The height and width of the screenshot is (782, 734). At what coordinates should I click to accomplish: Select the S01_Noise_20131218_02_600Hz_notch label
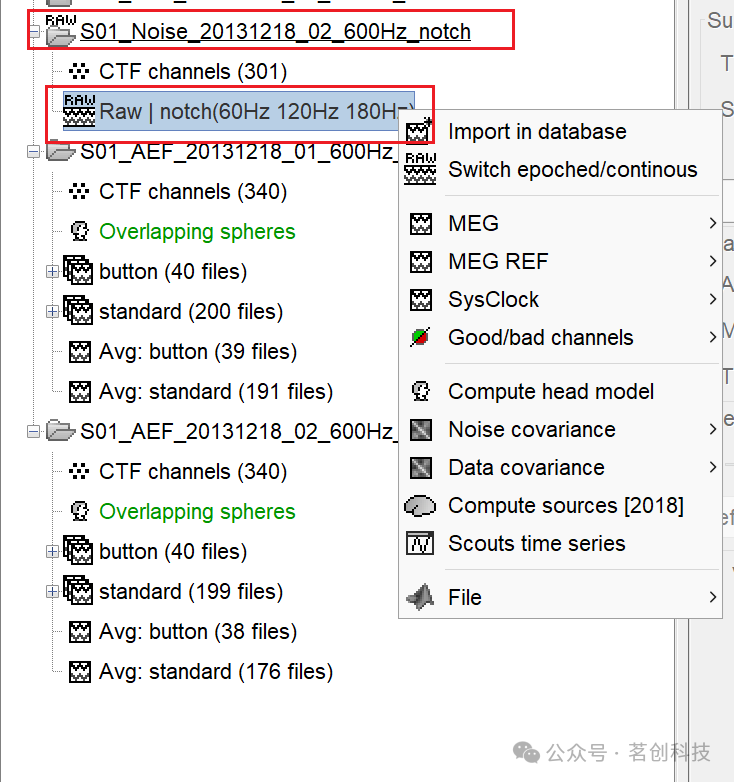(x=275, y=31)
